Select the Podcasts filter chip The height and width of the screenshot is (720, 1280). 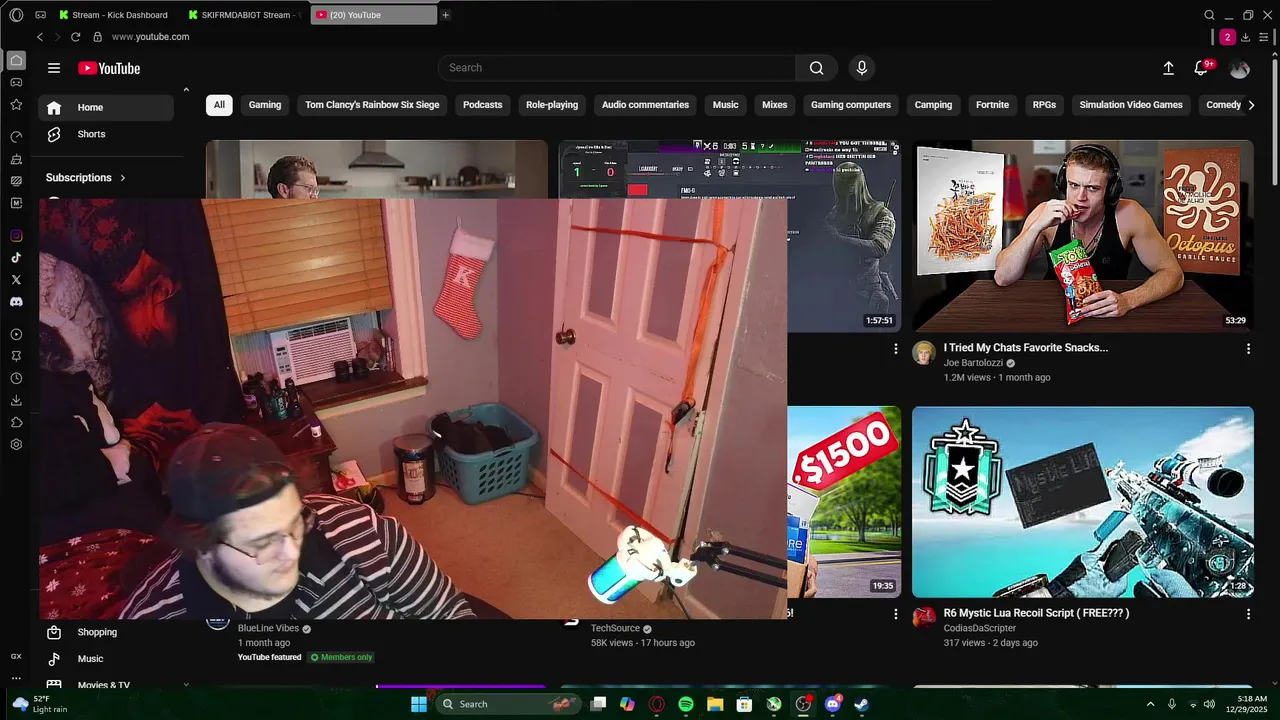[483, 105]
